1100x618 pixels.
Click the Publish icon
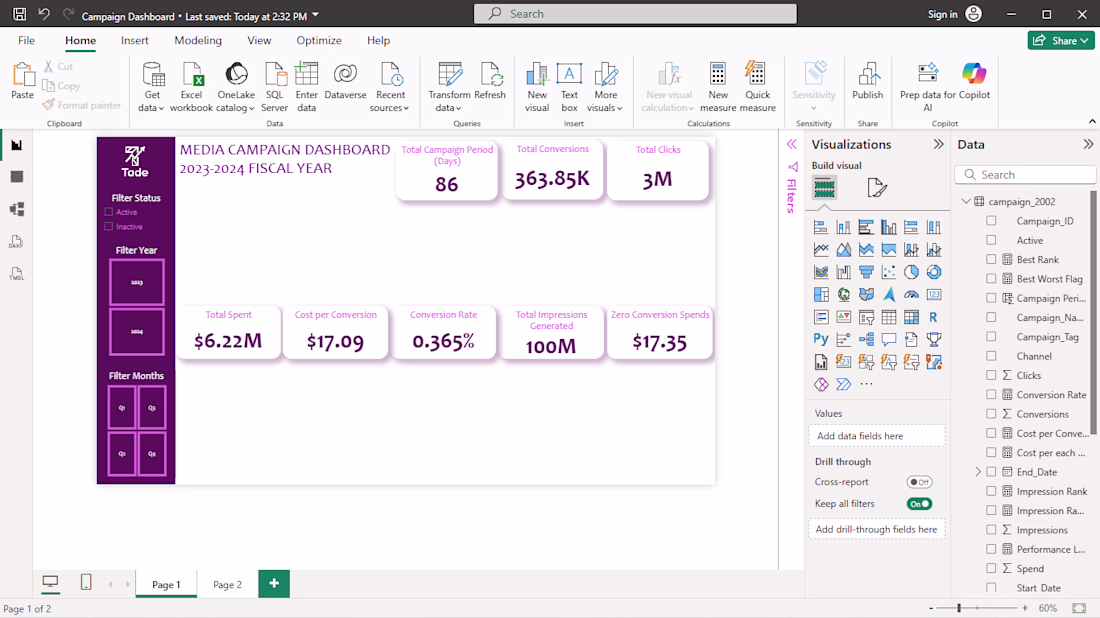pos(867,76)
